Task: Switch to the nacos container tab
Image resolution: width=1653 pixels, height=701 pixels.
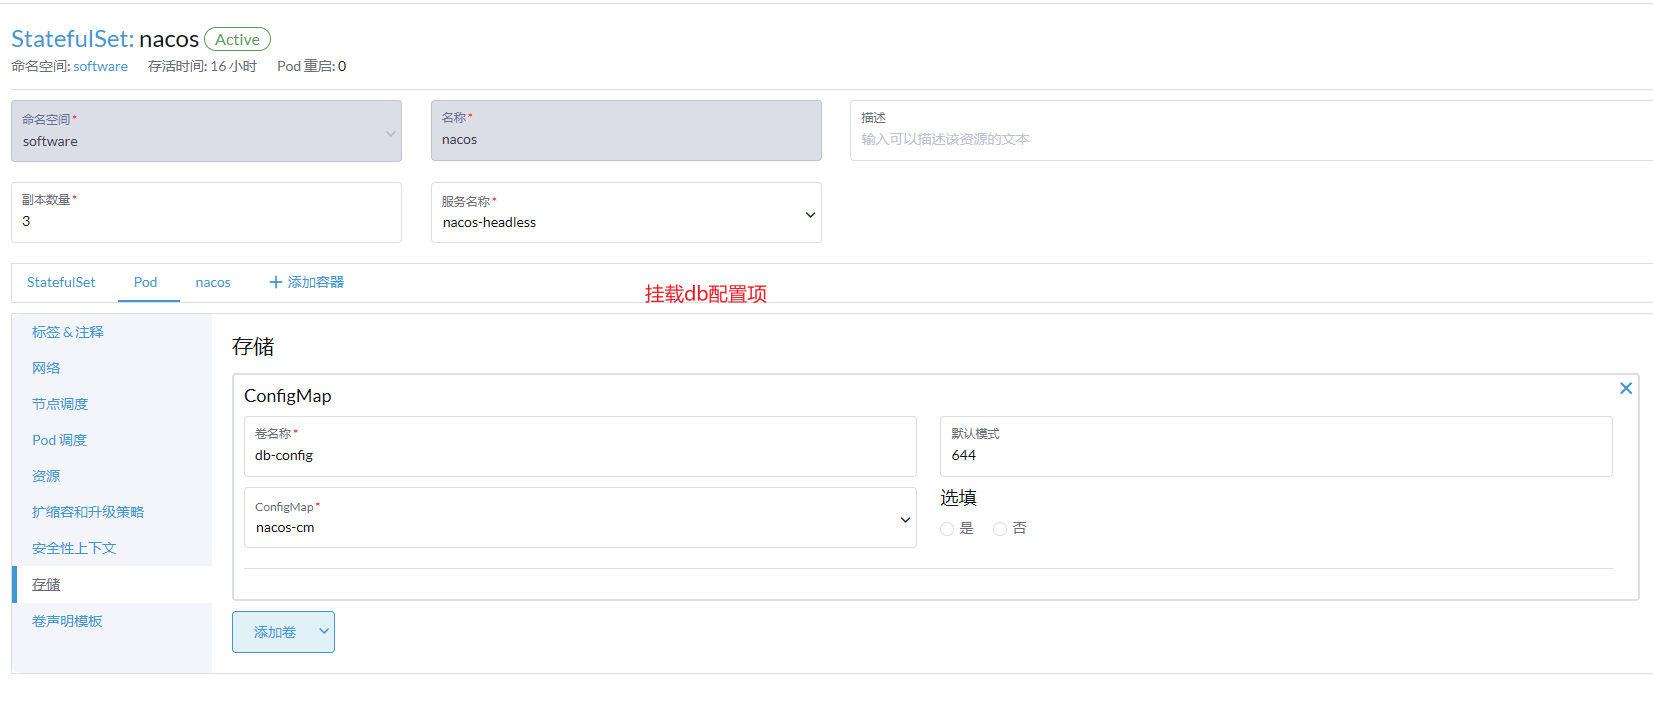Action: (x=213, y=282)
